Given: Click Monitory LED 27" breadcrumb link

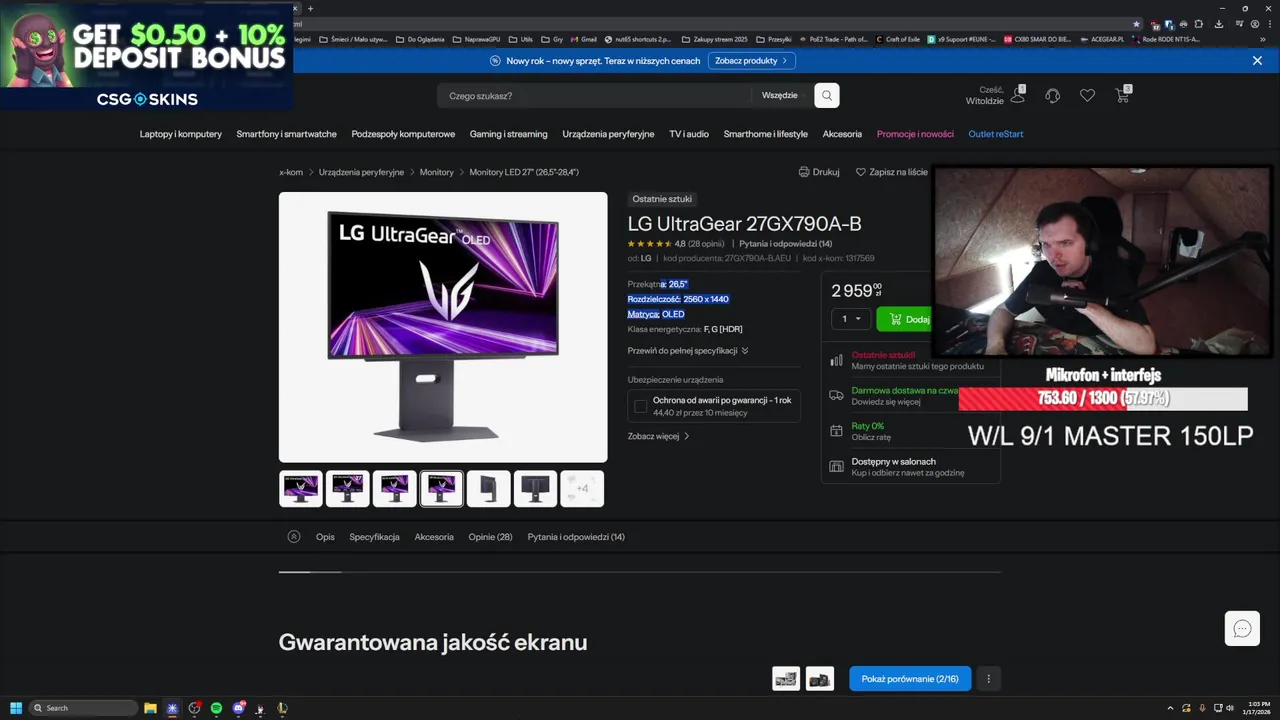Looking at the screenshot, I should pyautogui.click(x=524, y=172).
